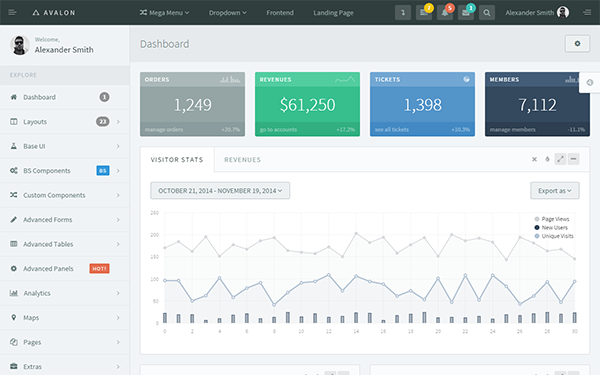Open tasks list icon with yellow badge
This screenshot has height=375, width=600.
(x=424, y=13)
